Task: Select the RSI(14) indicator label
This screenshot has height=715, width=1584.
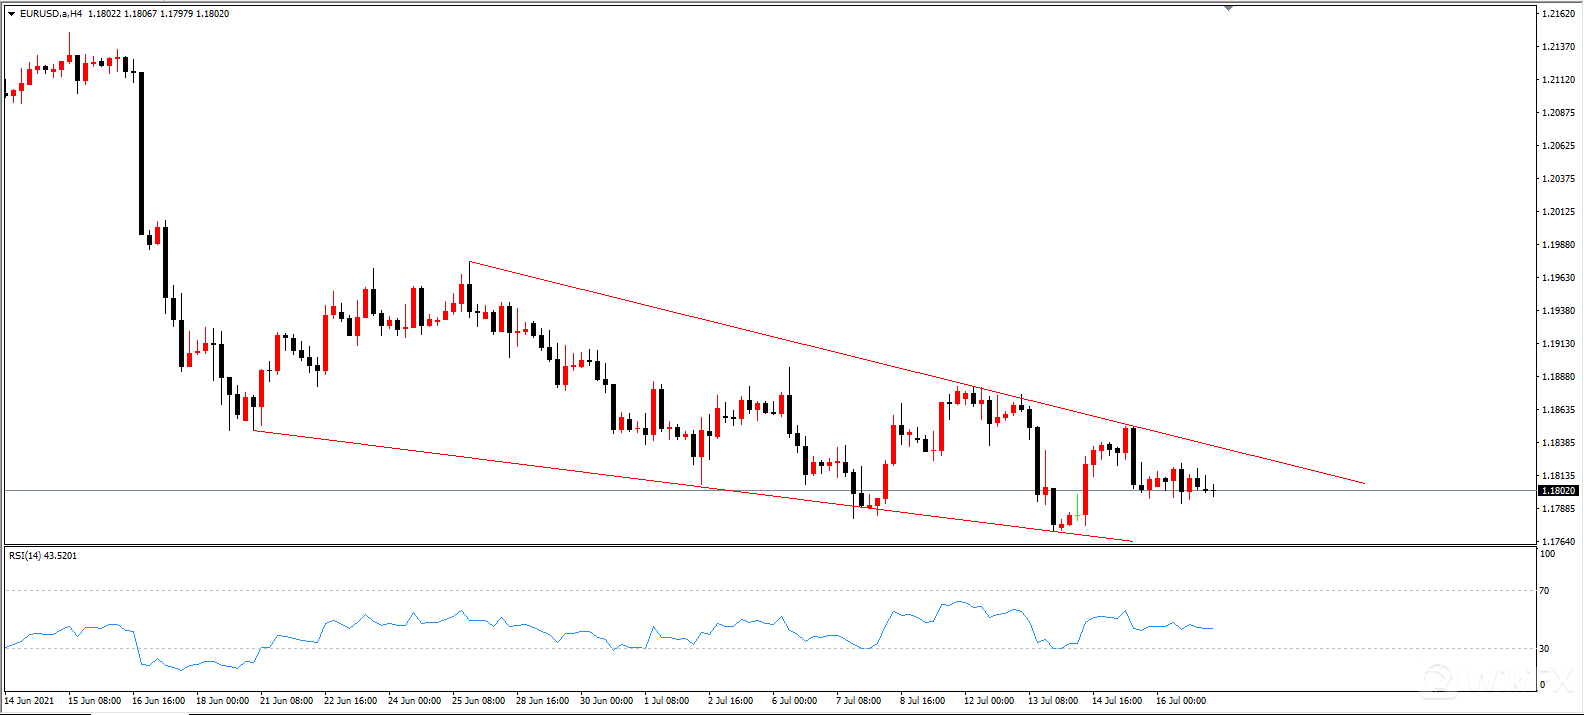Action: pyautogui.click(x=42, y=556)
